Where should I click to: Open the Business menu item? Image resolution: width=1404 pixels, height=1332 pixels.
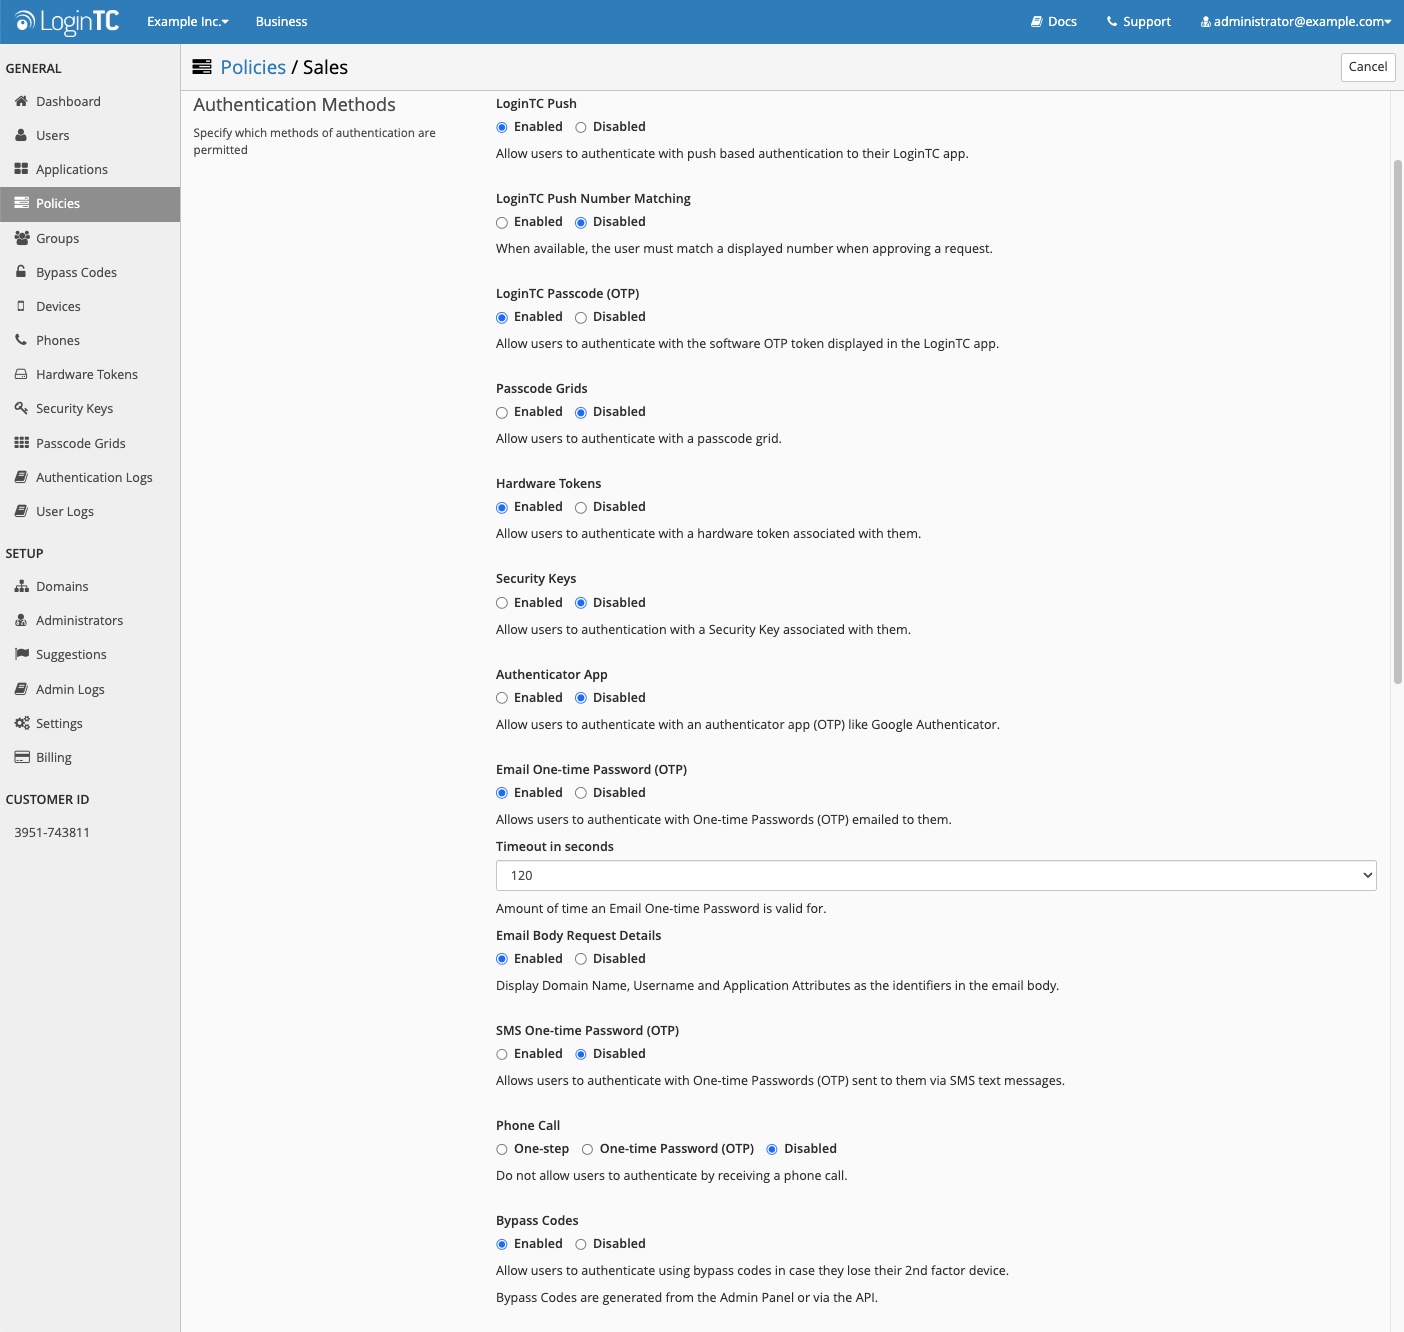click(x=281, y=21)
